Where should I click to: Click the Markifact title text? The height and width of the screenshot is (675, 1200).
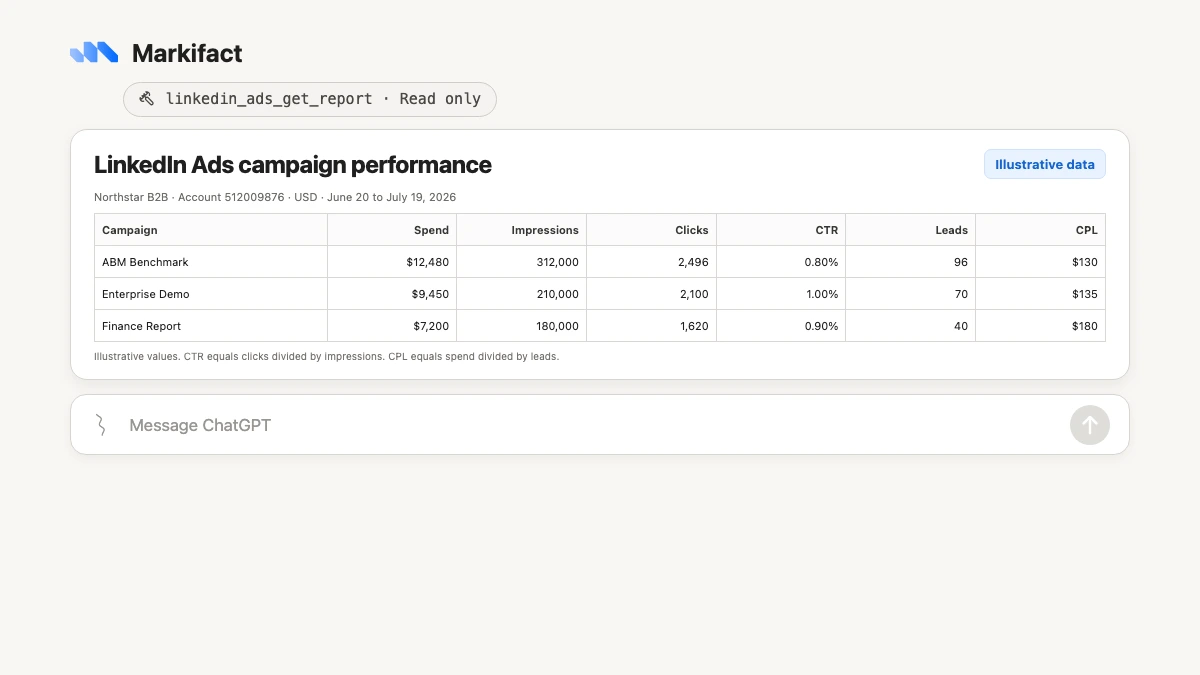pos(187,53)
